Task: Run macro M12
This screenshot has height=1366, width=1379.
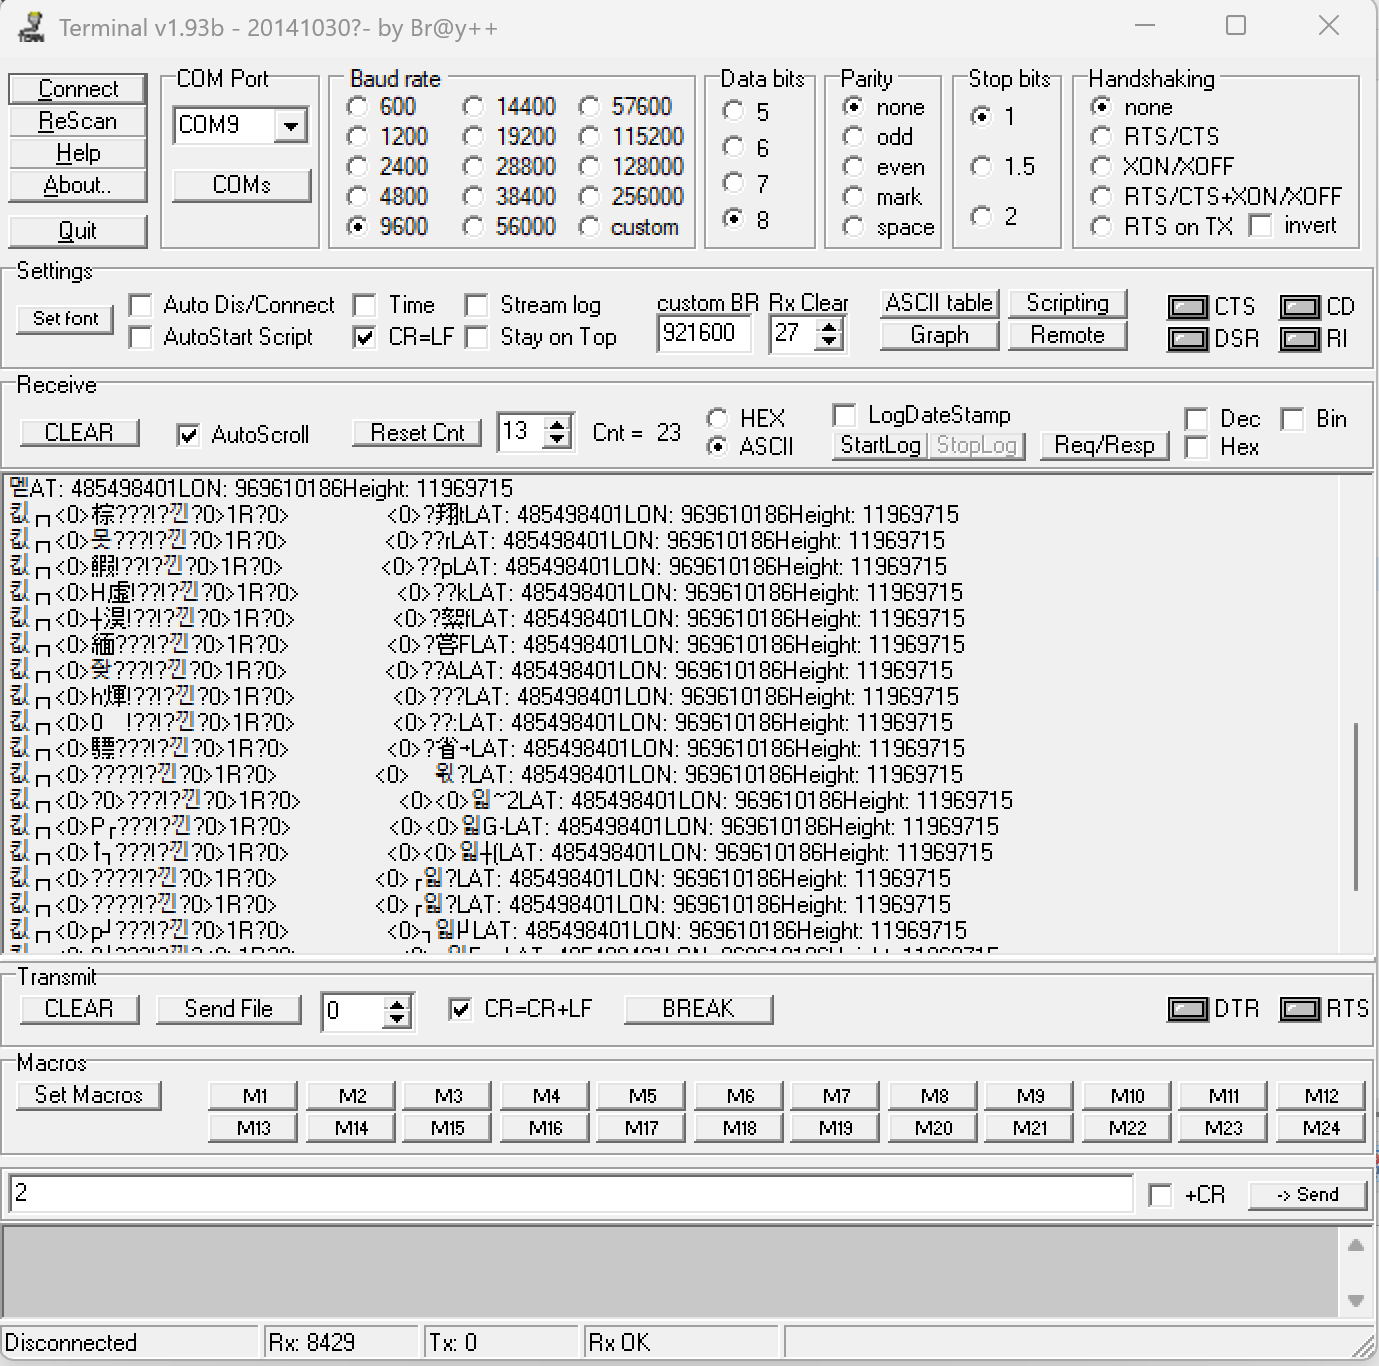Action: (1321, 1096)
